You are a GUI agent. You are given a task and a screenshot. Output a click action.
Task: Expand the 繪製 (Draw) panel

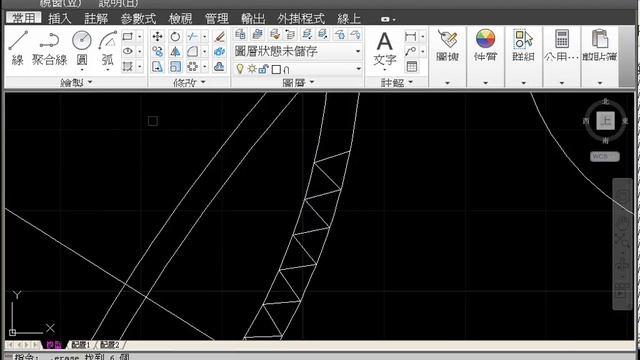pos(76,82)
